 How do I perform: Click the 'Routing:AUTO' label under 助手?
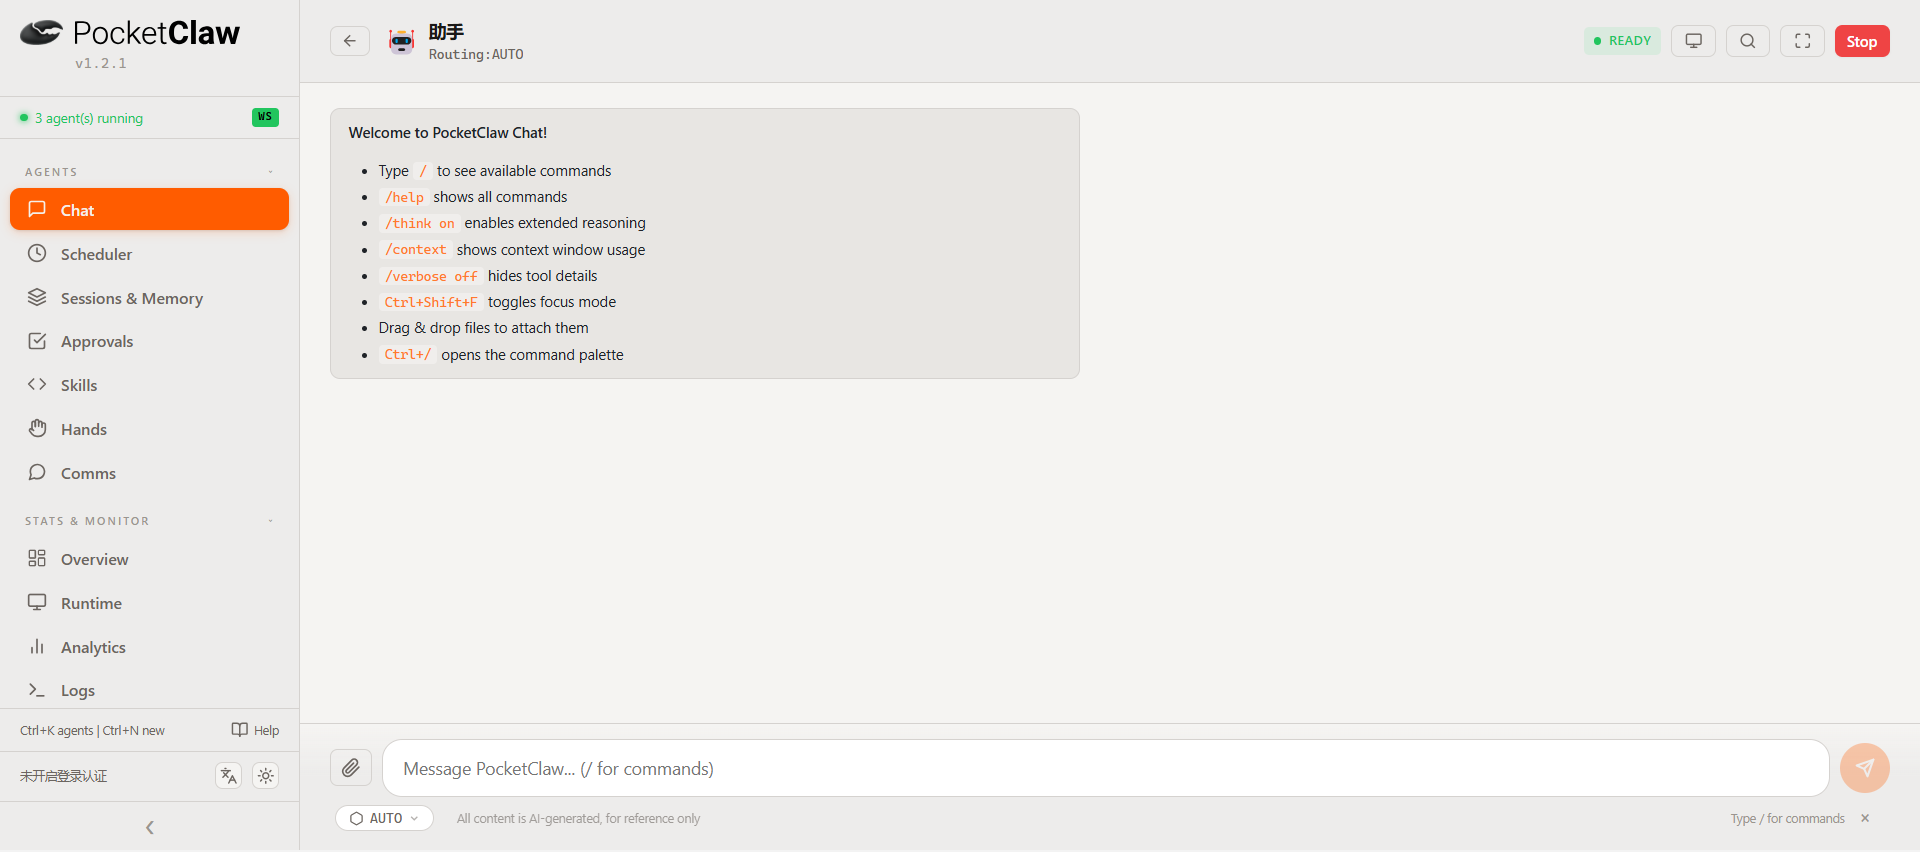tap(476, 55)
